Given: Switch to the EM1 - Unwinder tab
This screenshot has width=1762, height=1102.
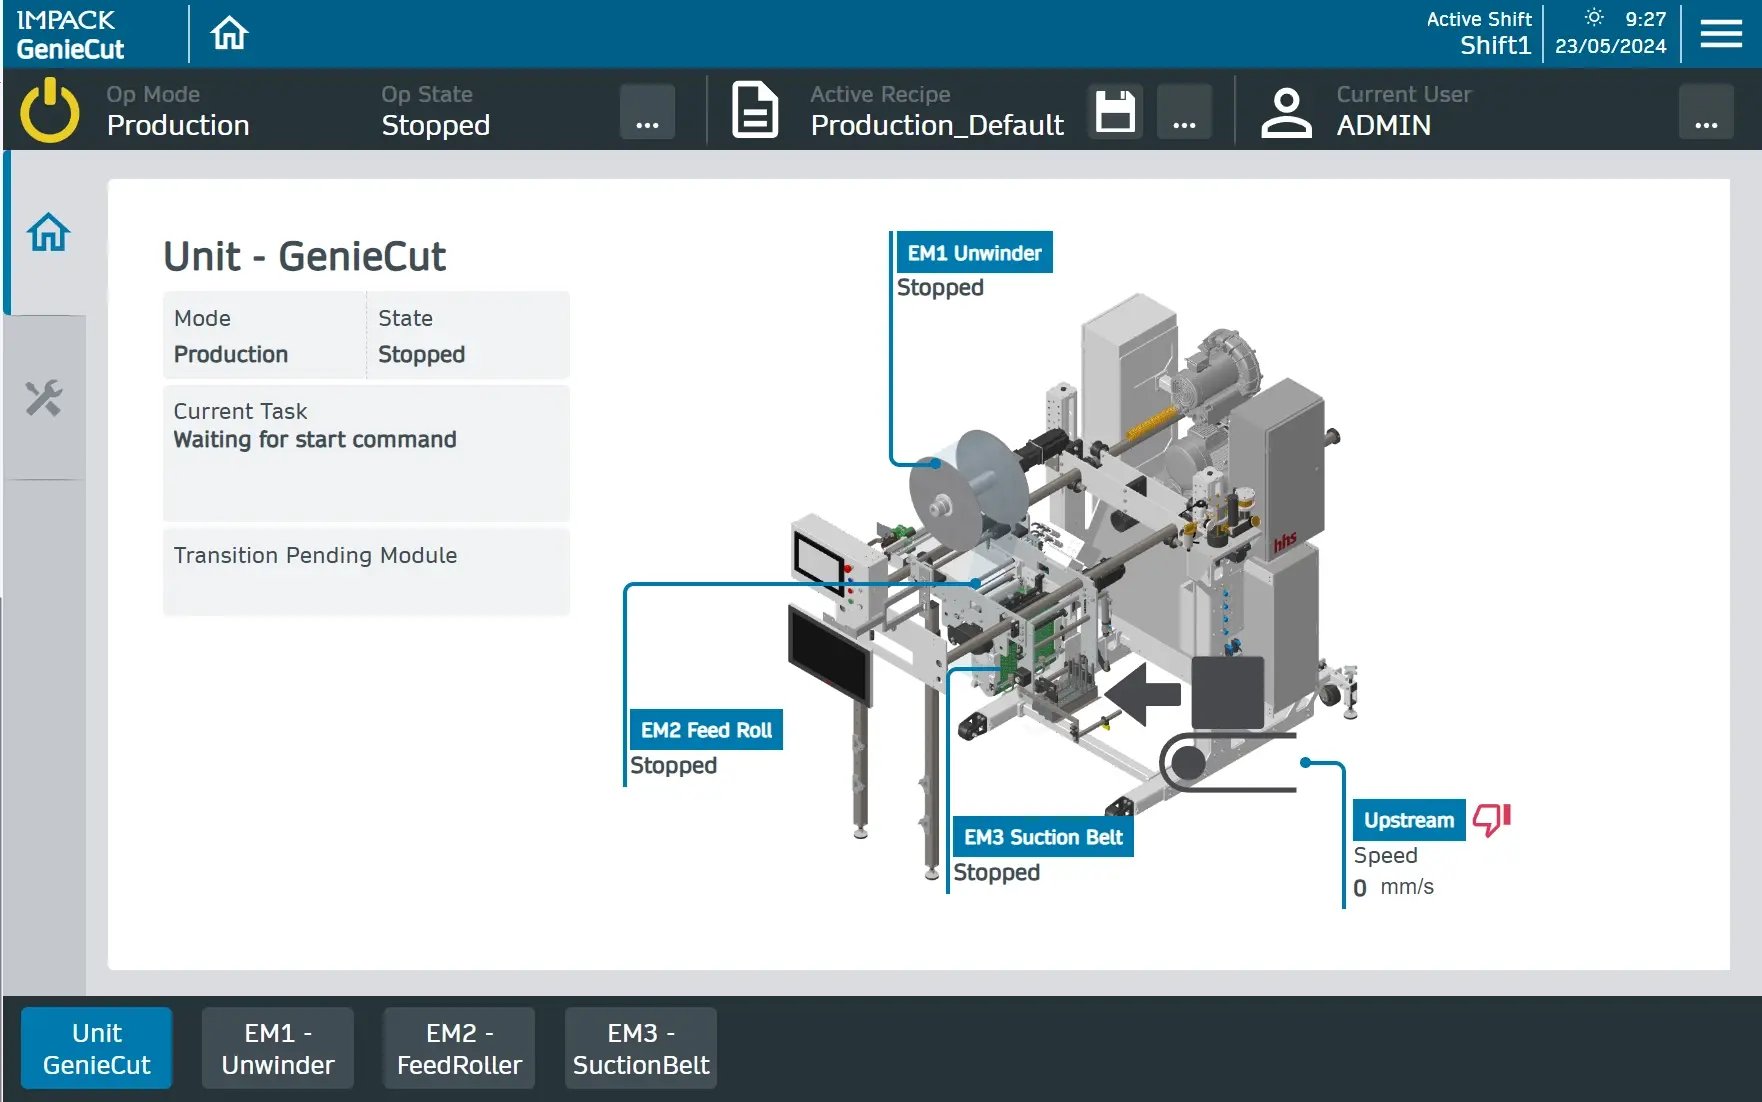Looking at the screenshot, I should pos(277,1048).
